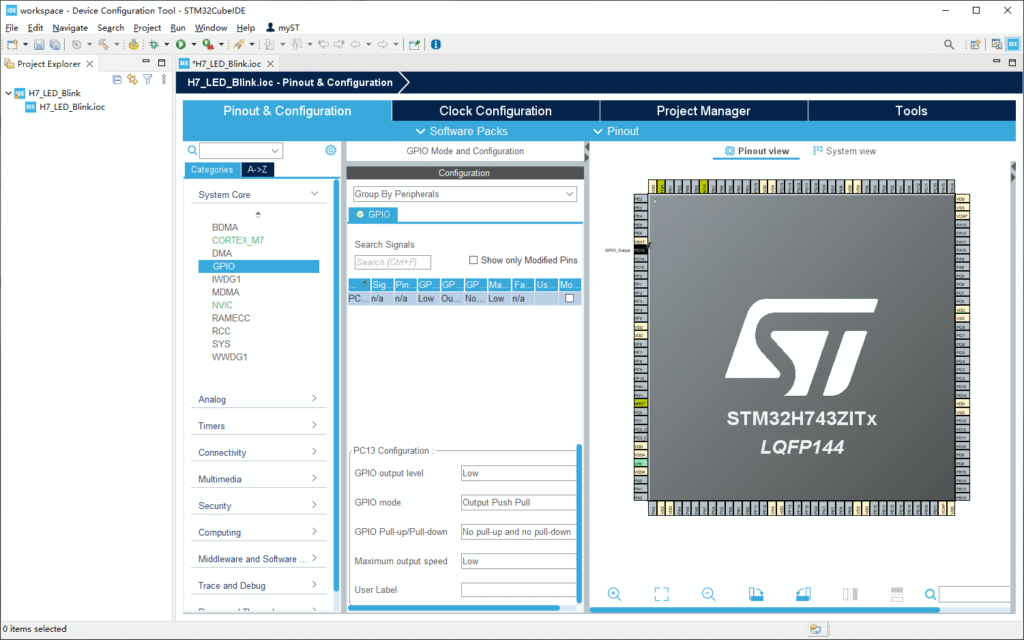
Task: Zoom out of the pinout view
Action: click(709, 594)
